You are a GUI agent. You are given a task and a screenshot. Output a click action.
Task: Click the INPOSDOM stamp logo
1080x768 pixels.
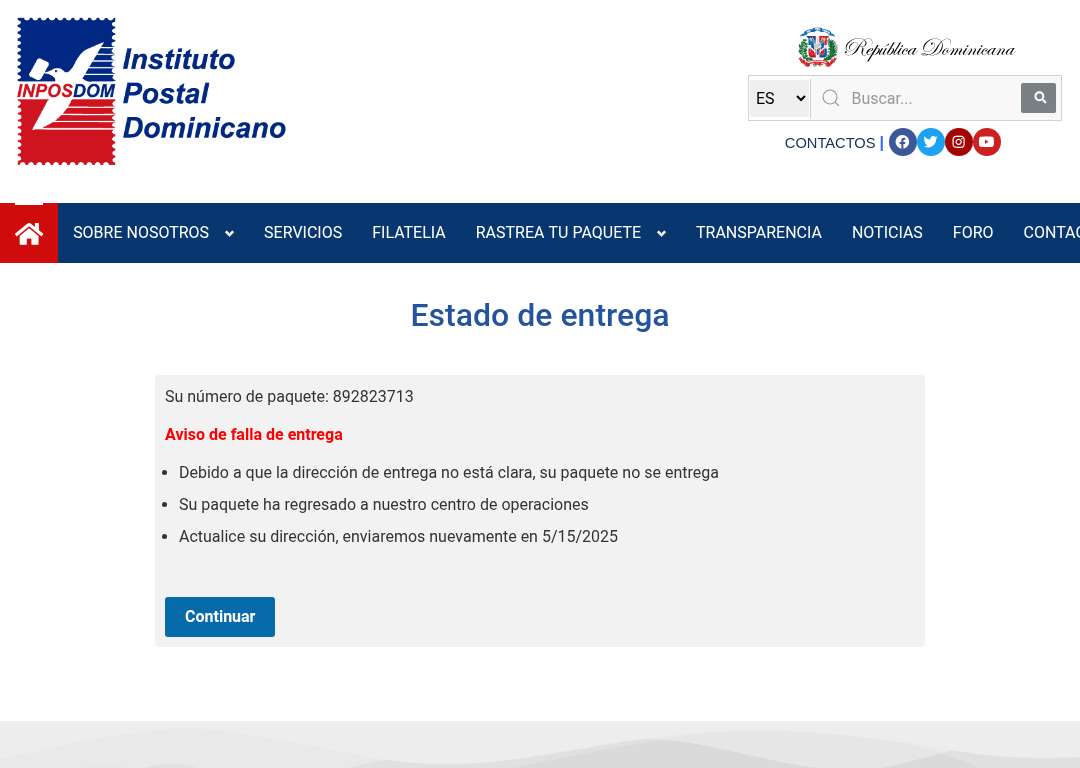click(66, 92)
